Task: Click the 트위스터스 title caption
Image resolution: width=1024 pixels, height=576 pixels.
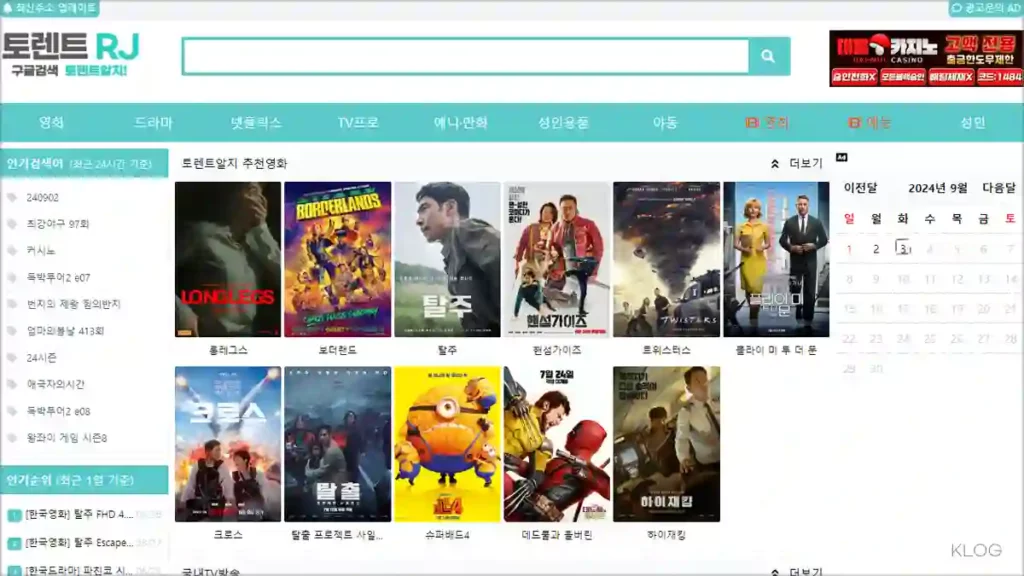Action: click(x=667, y=350)
